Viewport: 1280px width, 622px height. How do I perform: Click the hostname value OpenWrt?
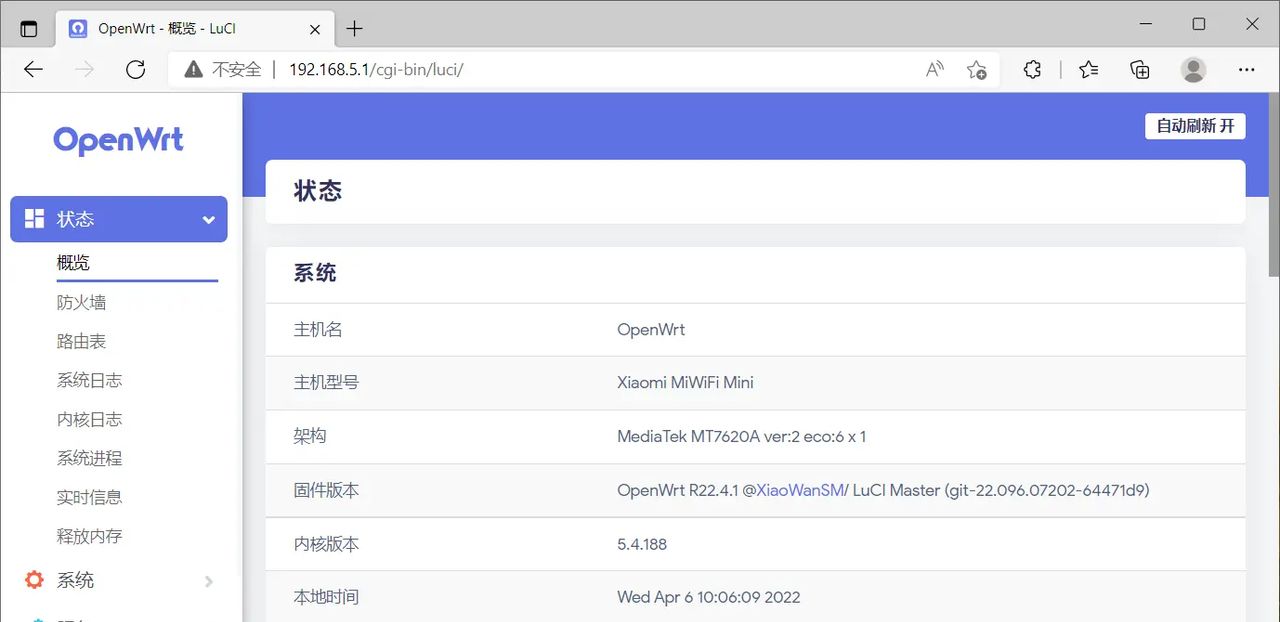[x=651, y=329]
